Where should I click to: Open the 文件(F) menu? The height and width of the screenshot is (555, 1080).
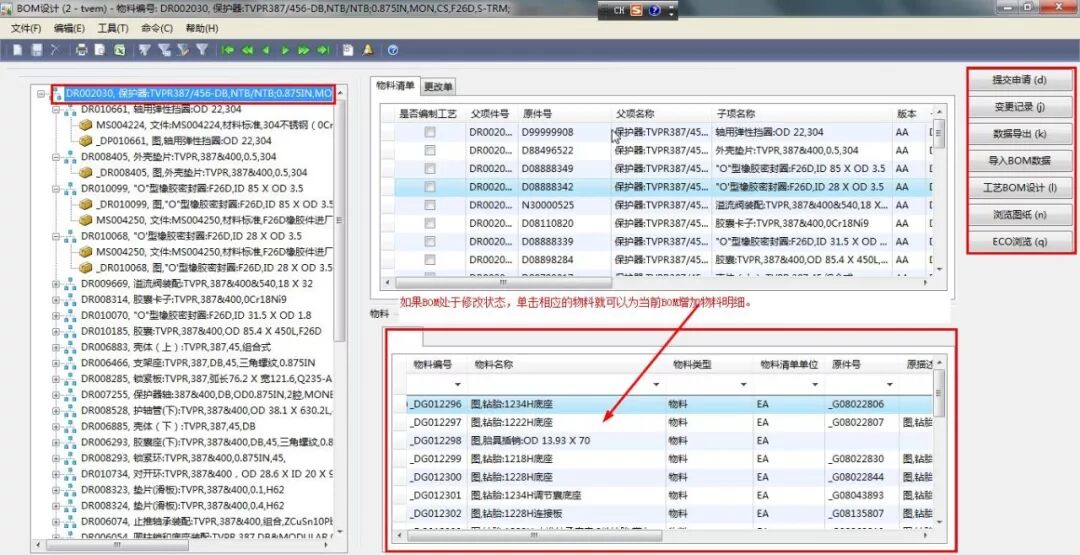pyautogui.click(x=26, y=28)
